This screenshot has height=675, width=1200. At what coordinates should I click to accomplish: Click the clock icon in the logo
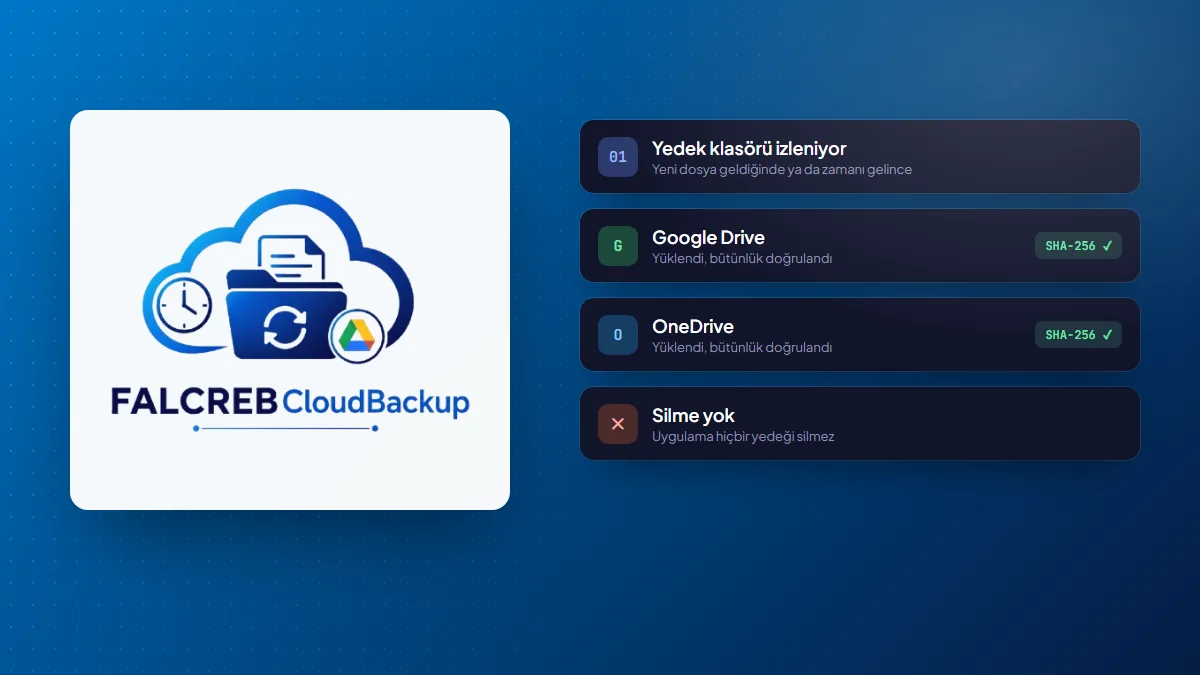184,305
